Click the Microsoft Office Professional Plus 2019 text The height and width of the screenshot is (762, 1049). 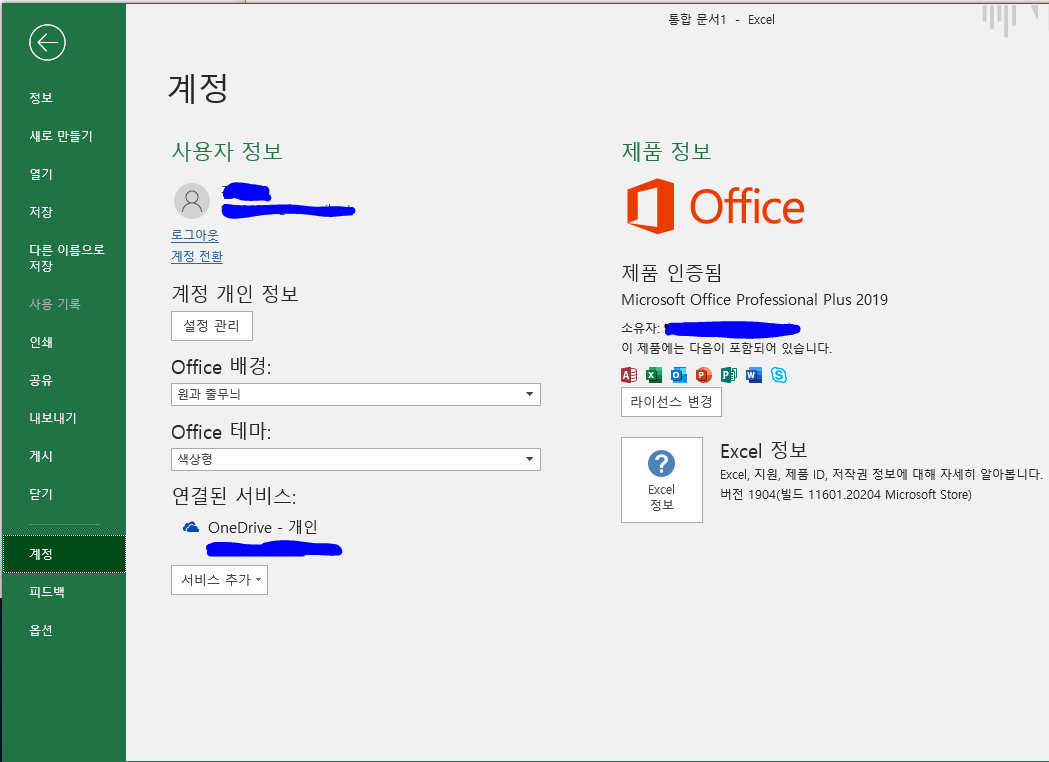pyautogui.click(x=754, y=300)
